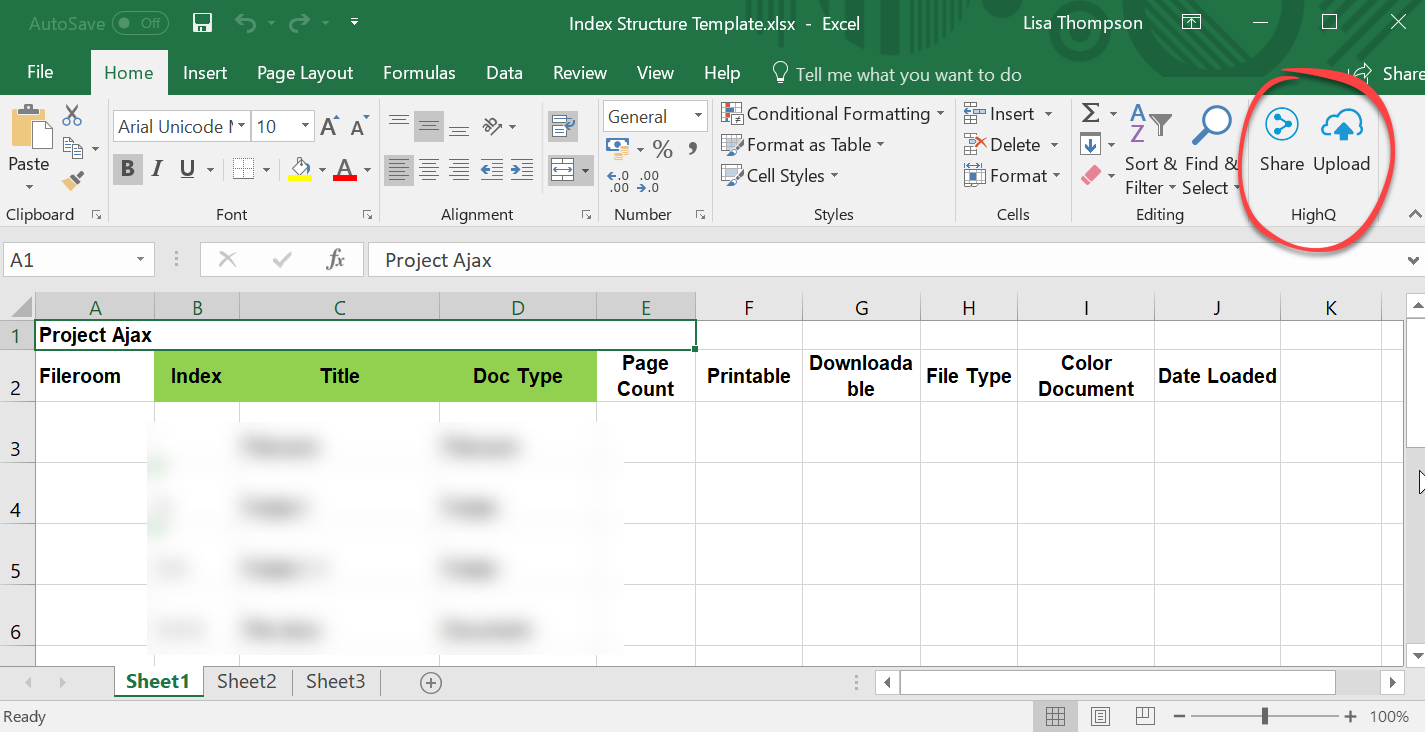The height and width of the screenshot is (732, 1425).
Task: Click the Save floppy disk icon
Action: (202, 23)
